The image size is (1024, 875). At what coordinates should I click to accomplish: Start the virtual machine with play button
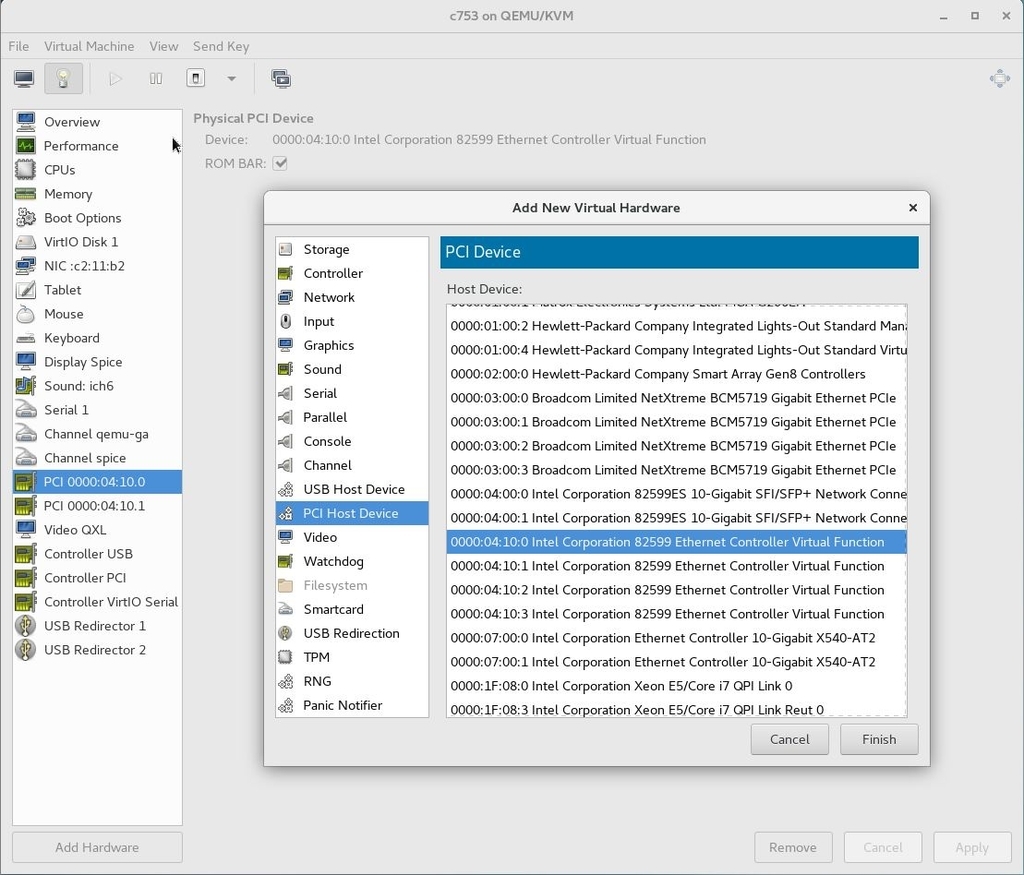point(116,79)
